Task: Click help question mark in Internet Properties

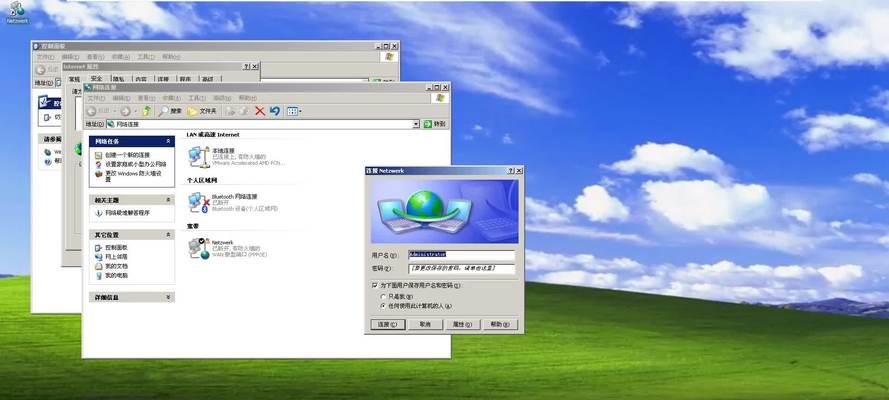Action: pos(247,67)
